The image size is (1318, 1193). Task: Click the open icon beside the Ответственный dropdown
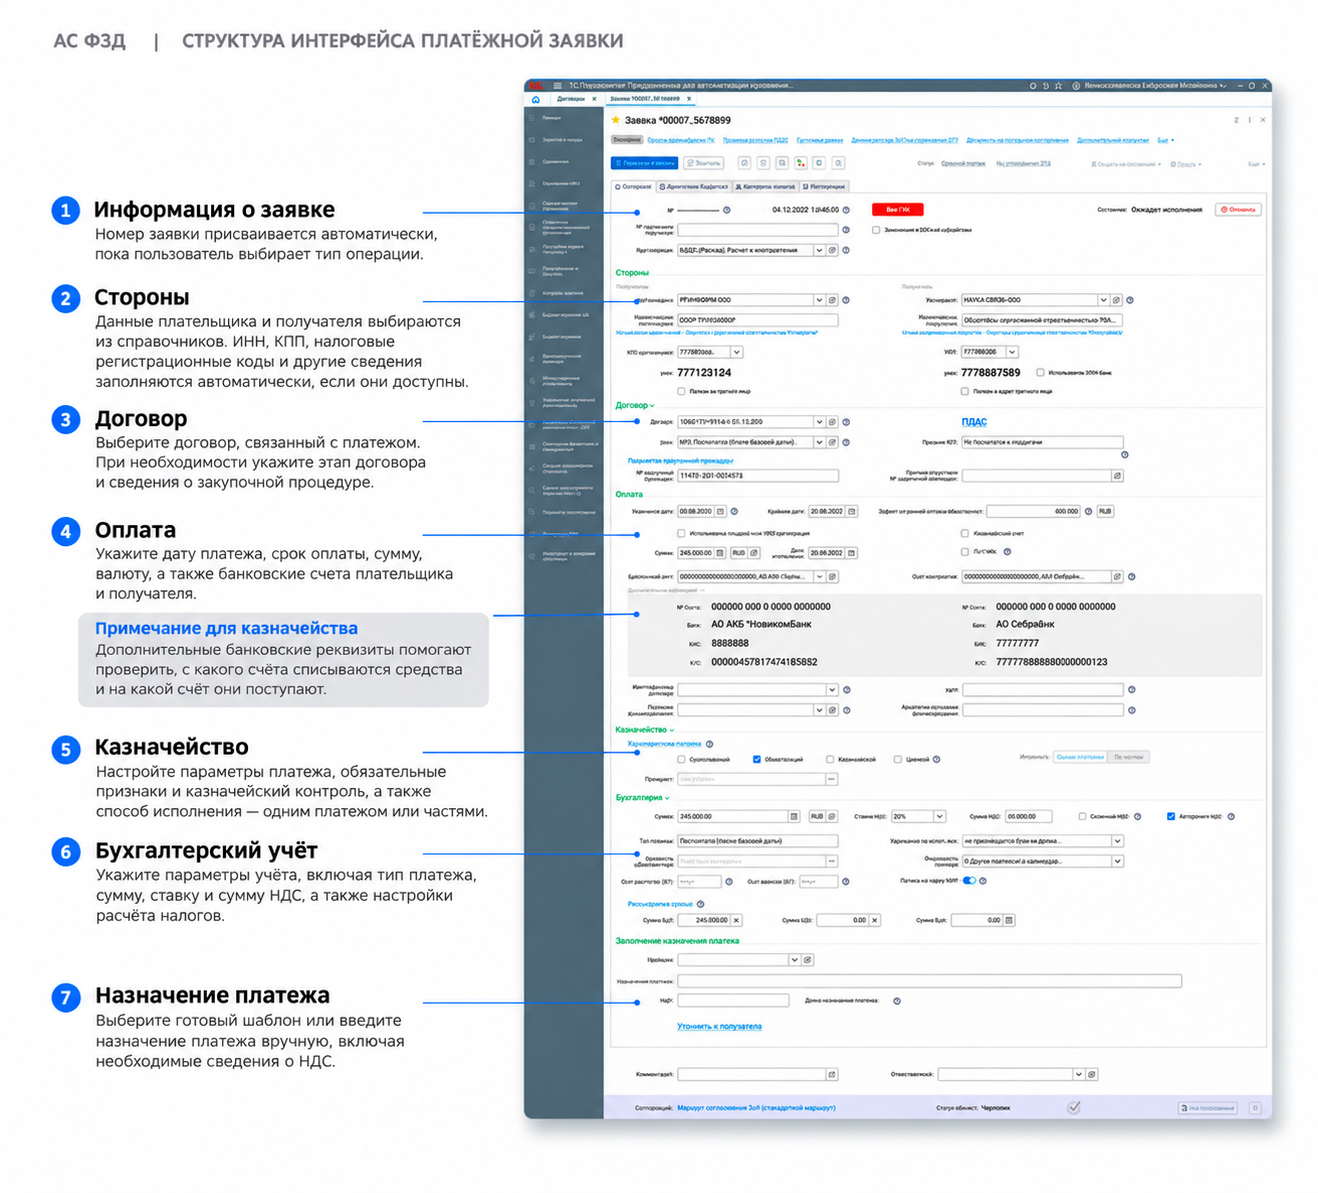pyautogui.click(x=1092, y=1074)
